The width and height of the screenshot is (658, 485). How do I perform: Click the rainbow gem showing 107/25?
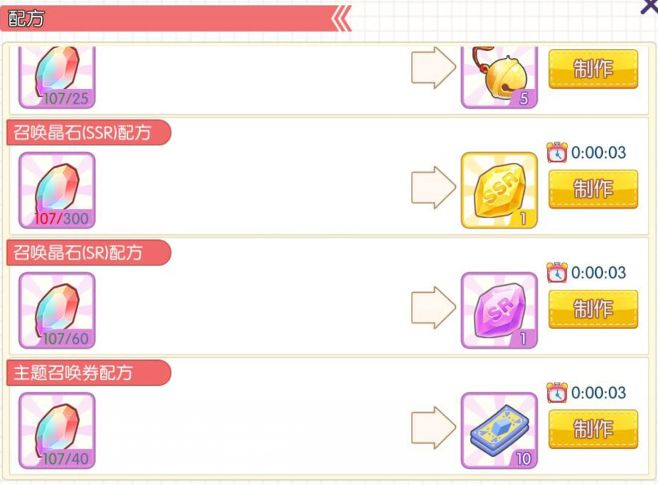(x=56, y=76)
